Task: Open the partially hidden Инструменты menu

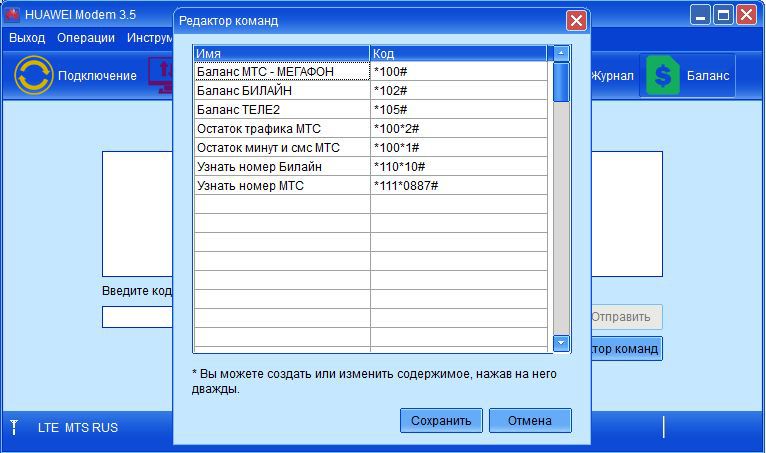Action: [149, 38]
